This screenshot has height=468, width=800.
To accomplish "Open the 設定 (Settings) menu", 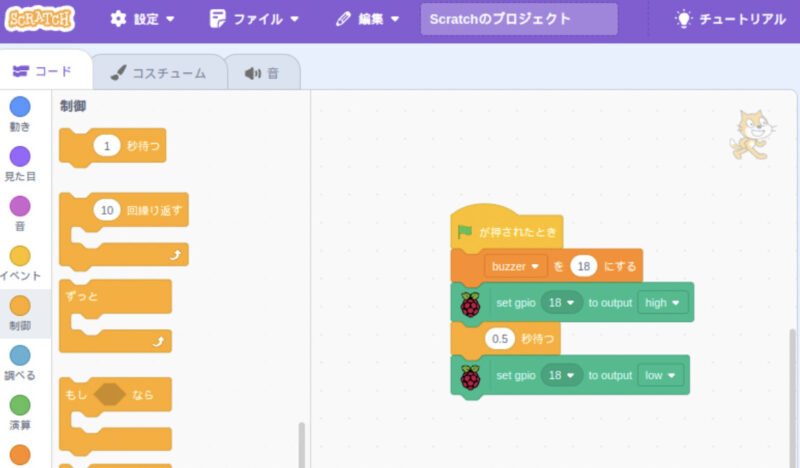I will point(142,19).
